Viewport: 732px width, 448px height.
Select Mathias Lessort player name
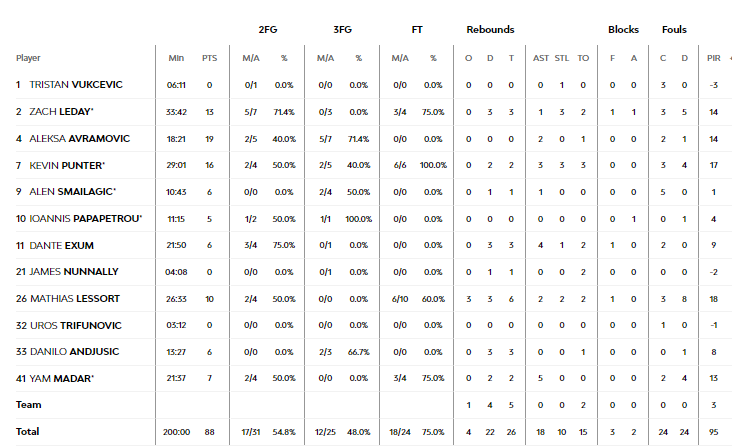coord(75,299)
